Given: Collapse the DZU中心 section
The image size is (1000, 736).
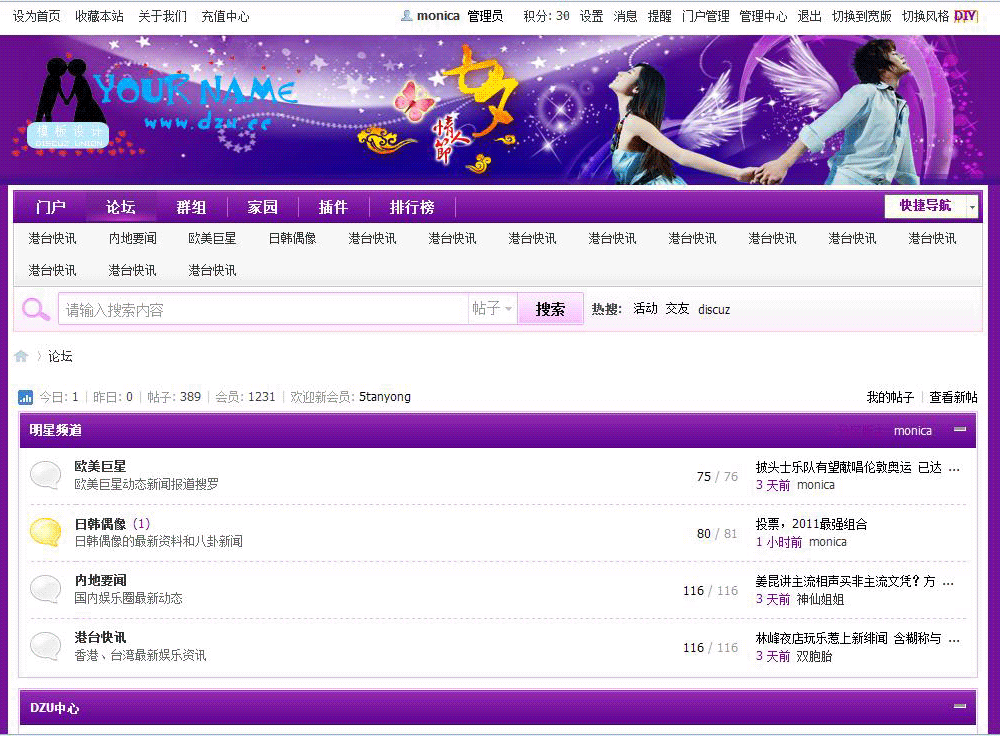Looking at the screenshot, I should click(x=960, y=707).
